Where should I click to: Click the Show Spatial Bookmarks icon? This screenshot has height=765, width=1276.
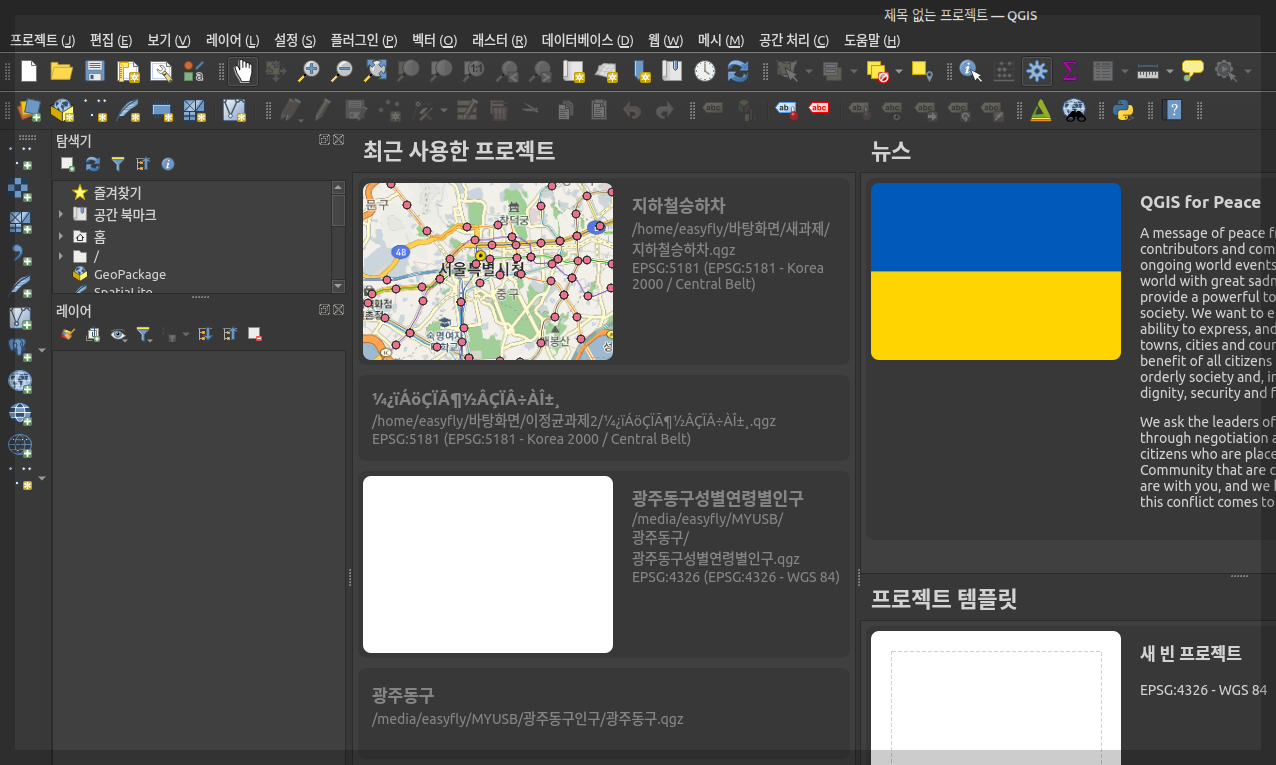coord(672,71)
